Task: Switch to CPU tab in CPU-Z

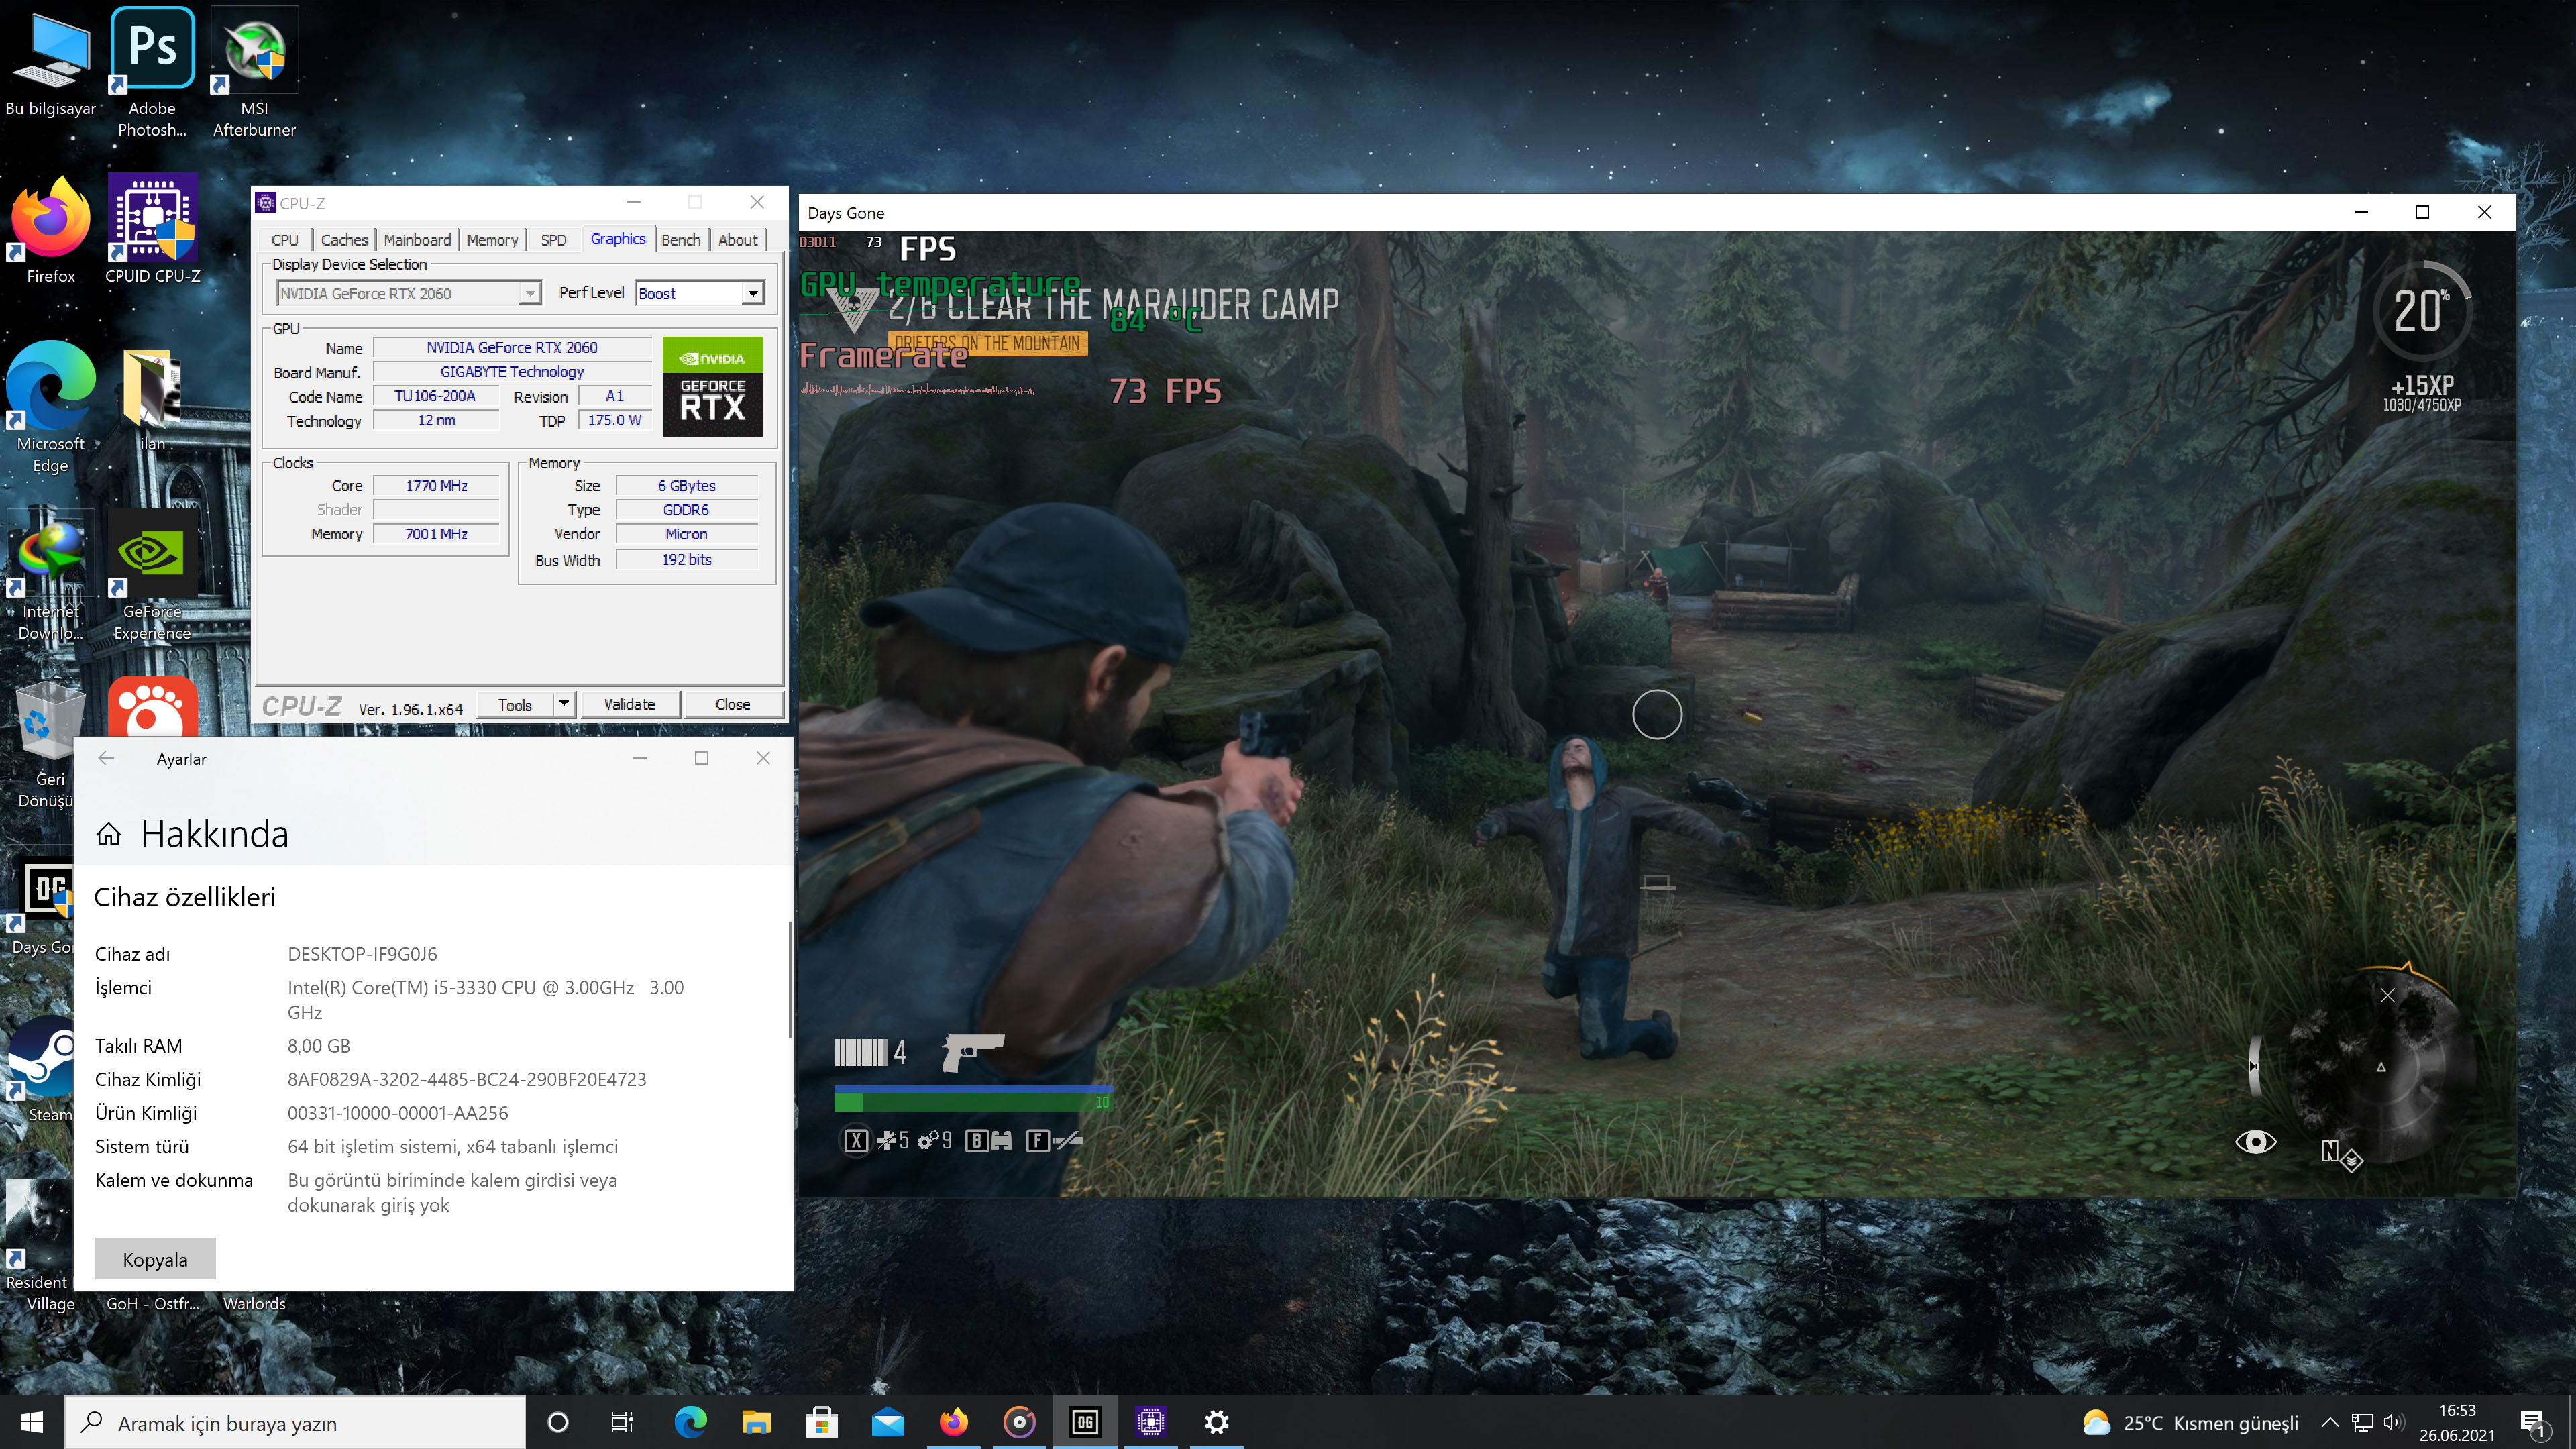Action: click(x=285, y=240)
